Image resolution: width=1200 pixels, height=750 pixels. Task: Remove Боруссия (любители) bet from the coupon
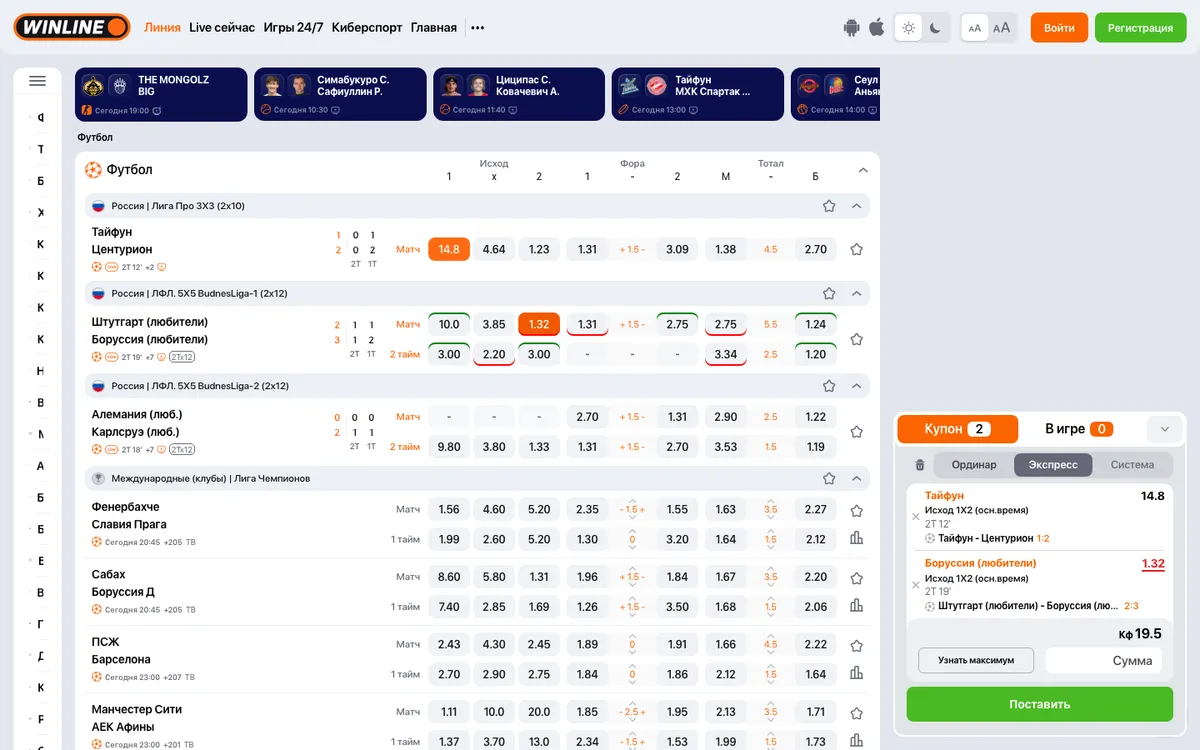pos(915,585)
